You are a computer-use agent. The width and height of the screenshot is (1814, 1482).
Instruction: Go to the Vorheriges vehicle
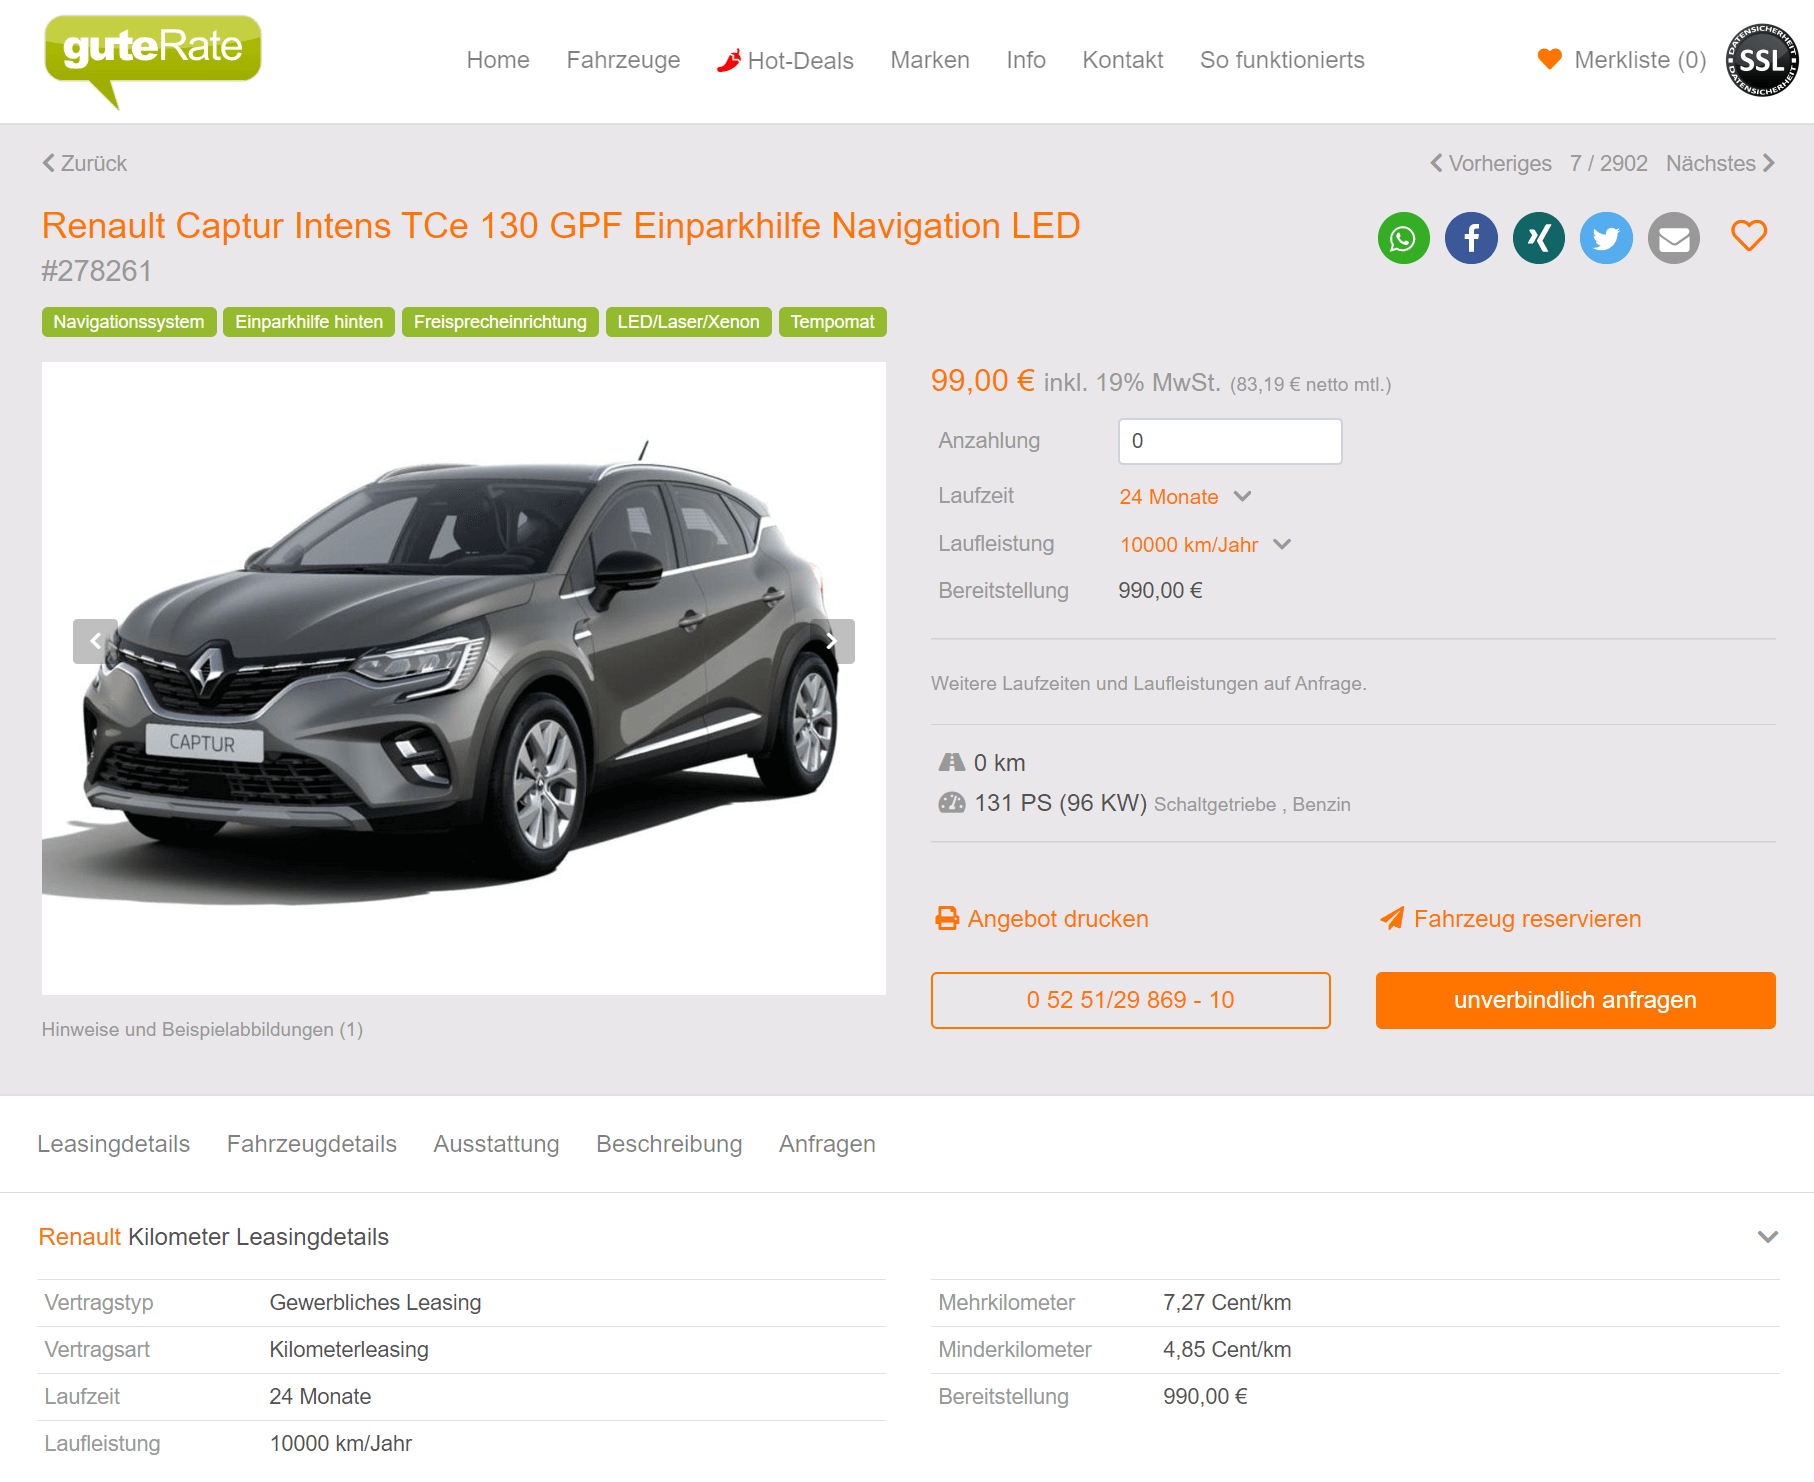tap(1491, 163)
